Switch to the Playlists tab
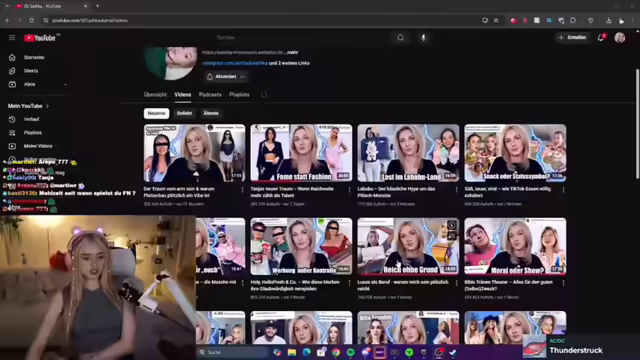Viewport: 640px width, 360px height. pyautogui.click(x=239, y=95)
